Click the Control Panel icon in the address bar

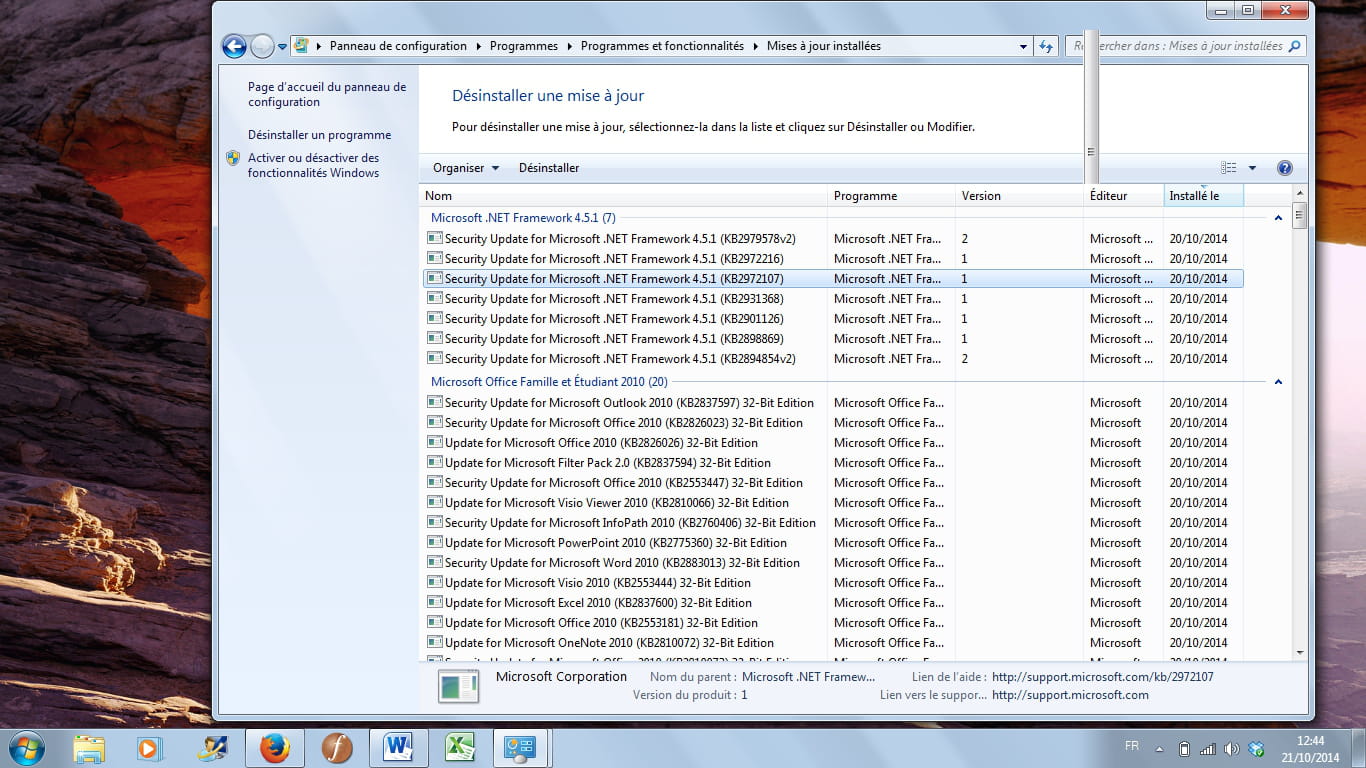(301, 45)
